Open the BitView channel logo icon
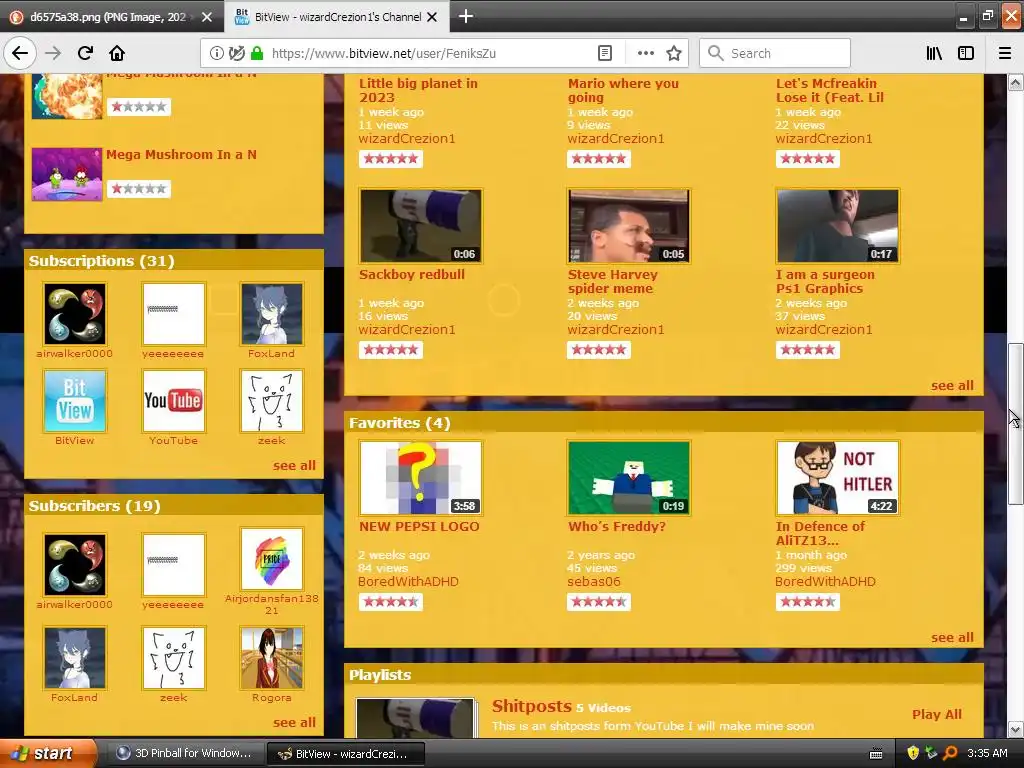Viewport: 1024px width, 768px height. click(74, 401)
